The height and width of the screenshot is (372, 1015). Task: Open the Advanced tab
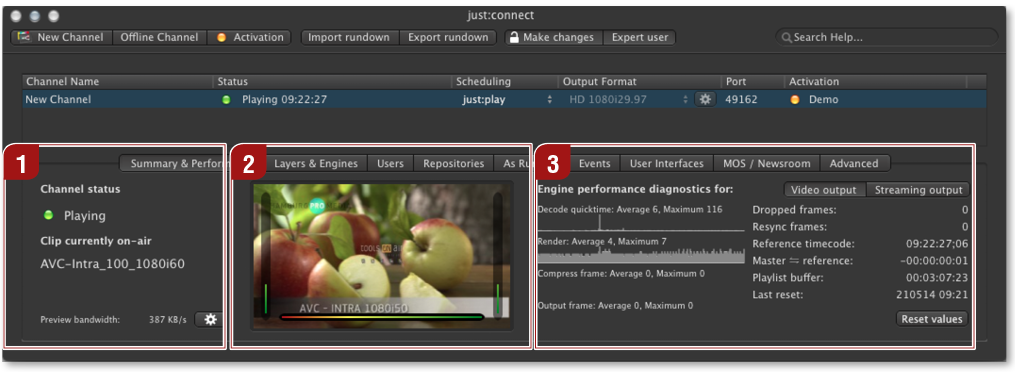[854, 164]
